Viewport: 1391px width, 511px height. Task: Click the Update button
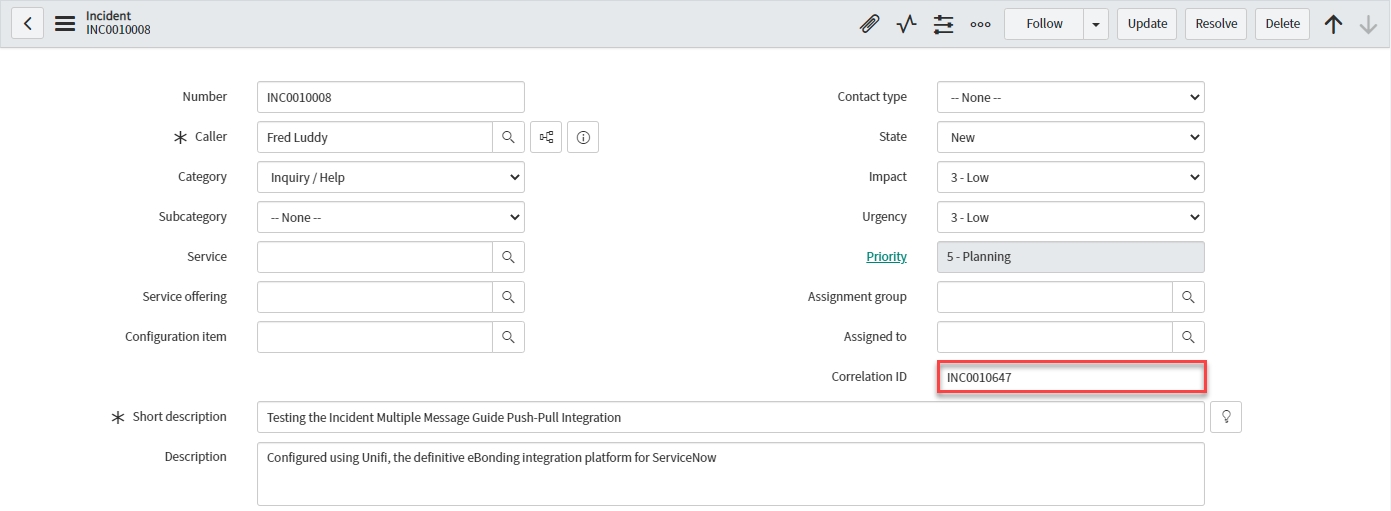tap(1147, 24)
